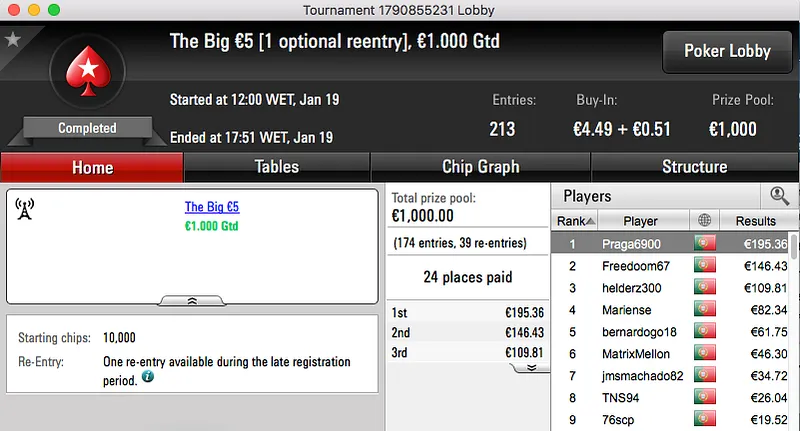This screenshot has width=800, height=431.
Task: Switch to the Tables tab
Action: coord(276,167)
